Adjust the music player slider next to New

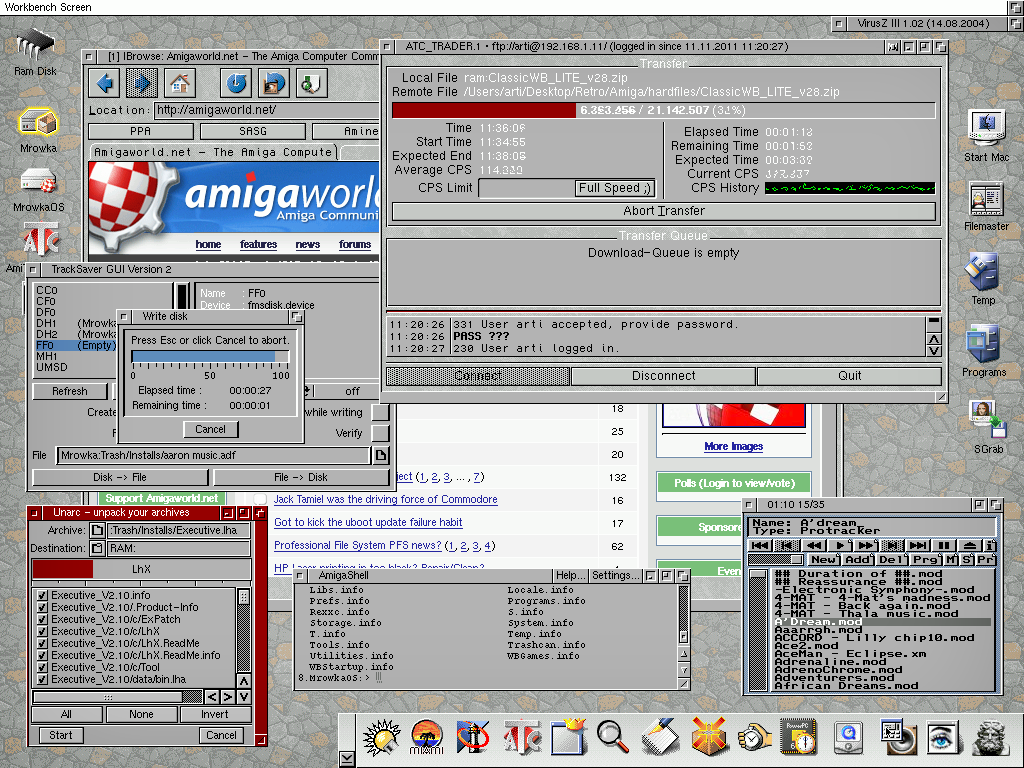(x=776, y=560)
